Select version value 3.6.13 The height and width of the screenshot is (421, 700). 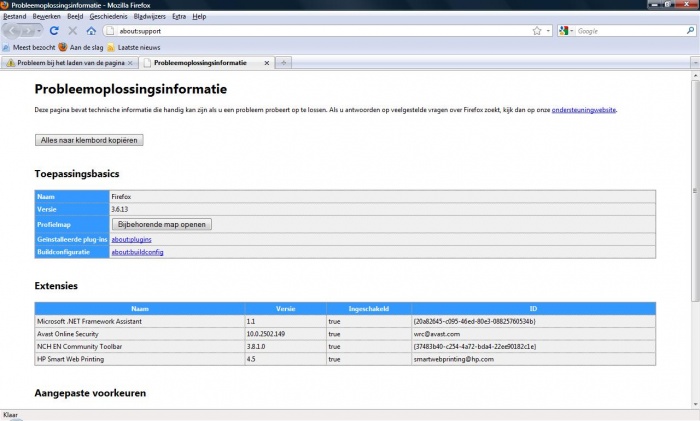[x=120, y=209]
